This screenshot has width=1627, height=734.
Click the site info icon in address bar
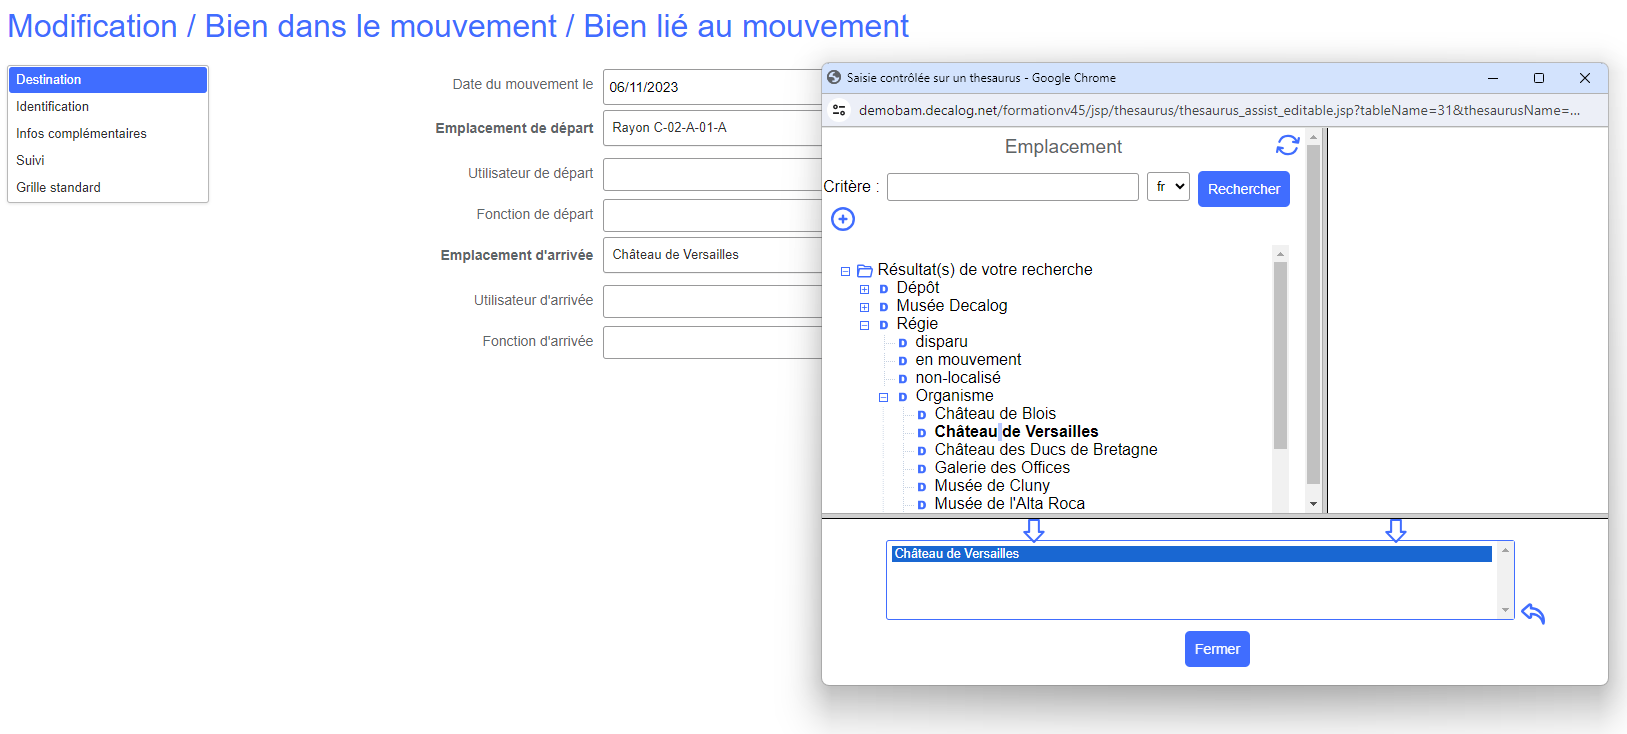pyautogui.click(x=839, y=110)
